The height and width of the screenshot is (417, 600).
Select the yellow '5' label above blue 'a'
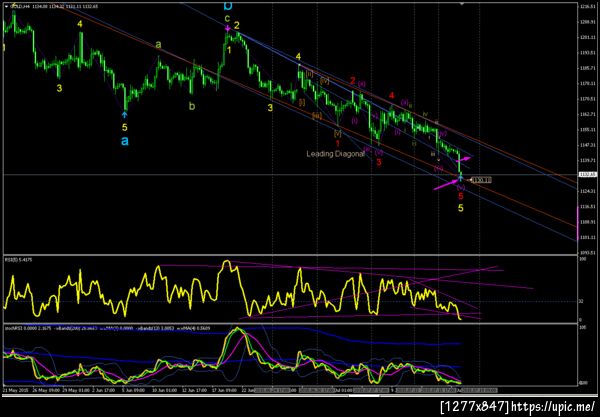click(125, 128)
